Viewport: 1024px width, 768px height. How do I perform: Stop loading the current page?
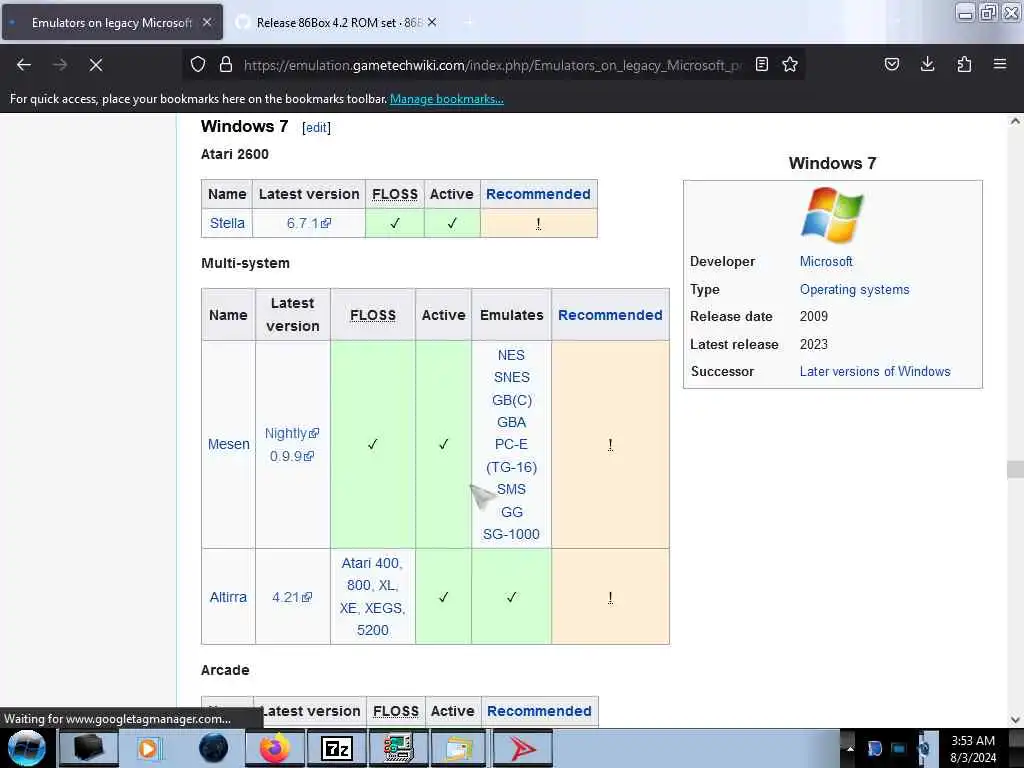(x=96, y=65)
